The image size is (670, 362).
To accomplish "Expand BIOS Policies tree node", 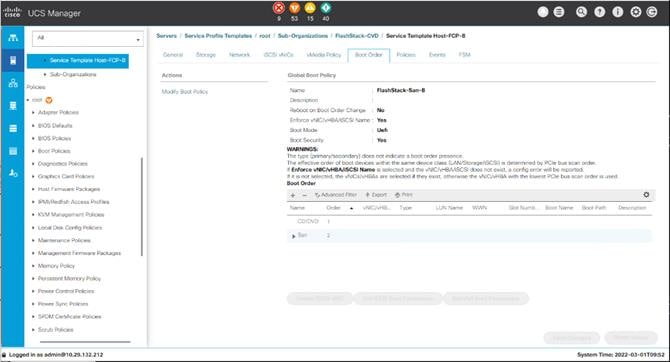I will [x=33, y=138].
